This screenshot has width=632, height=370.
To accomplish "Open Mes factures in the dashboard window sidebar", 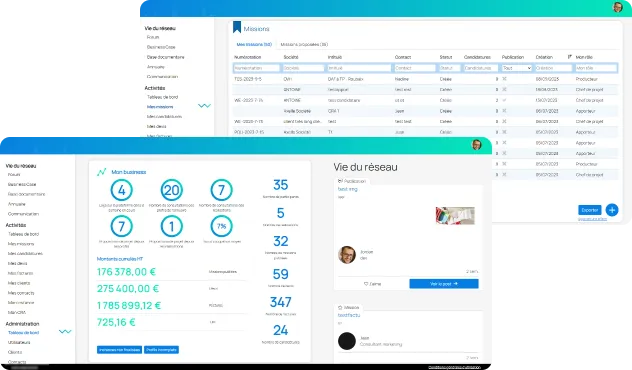I will (21, 273).
